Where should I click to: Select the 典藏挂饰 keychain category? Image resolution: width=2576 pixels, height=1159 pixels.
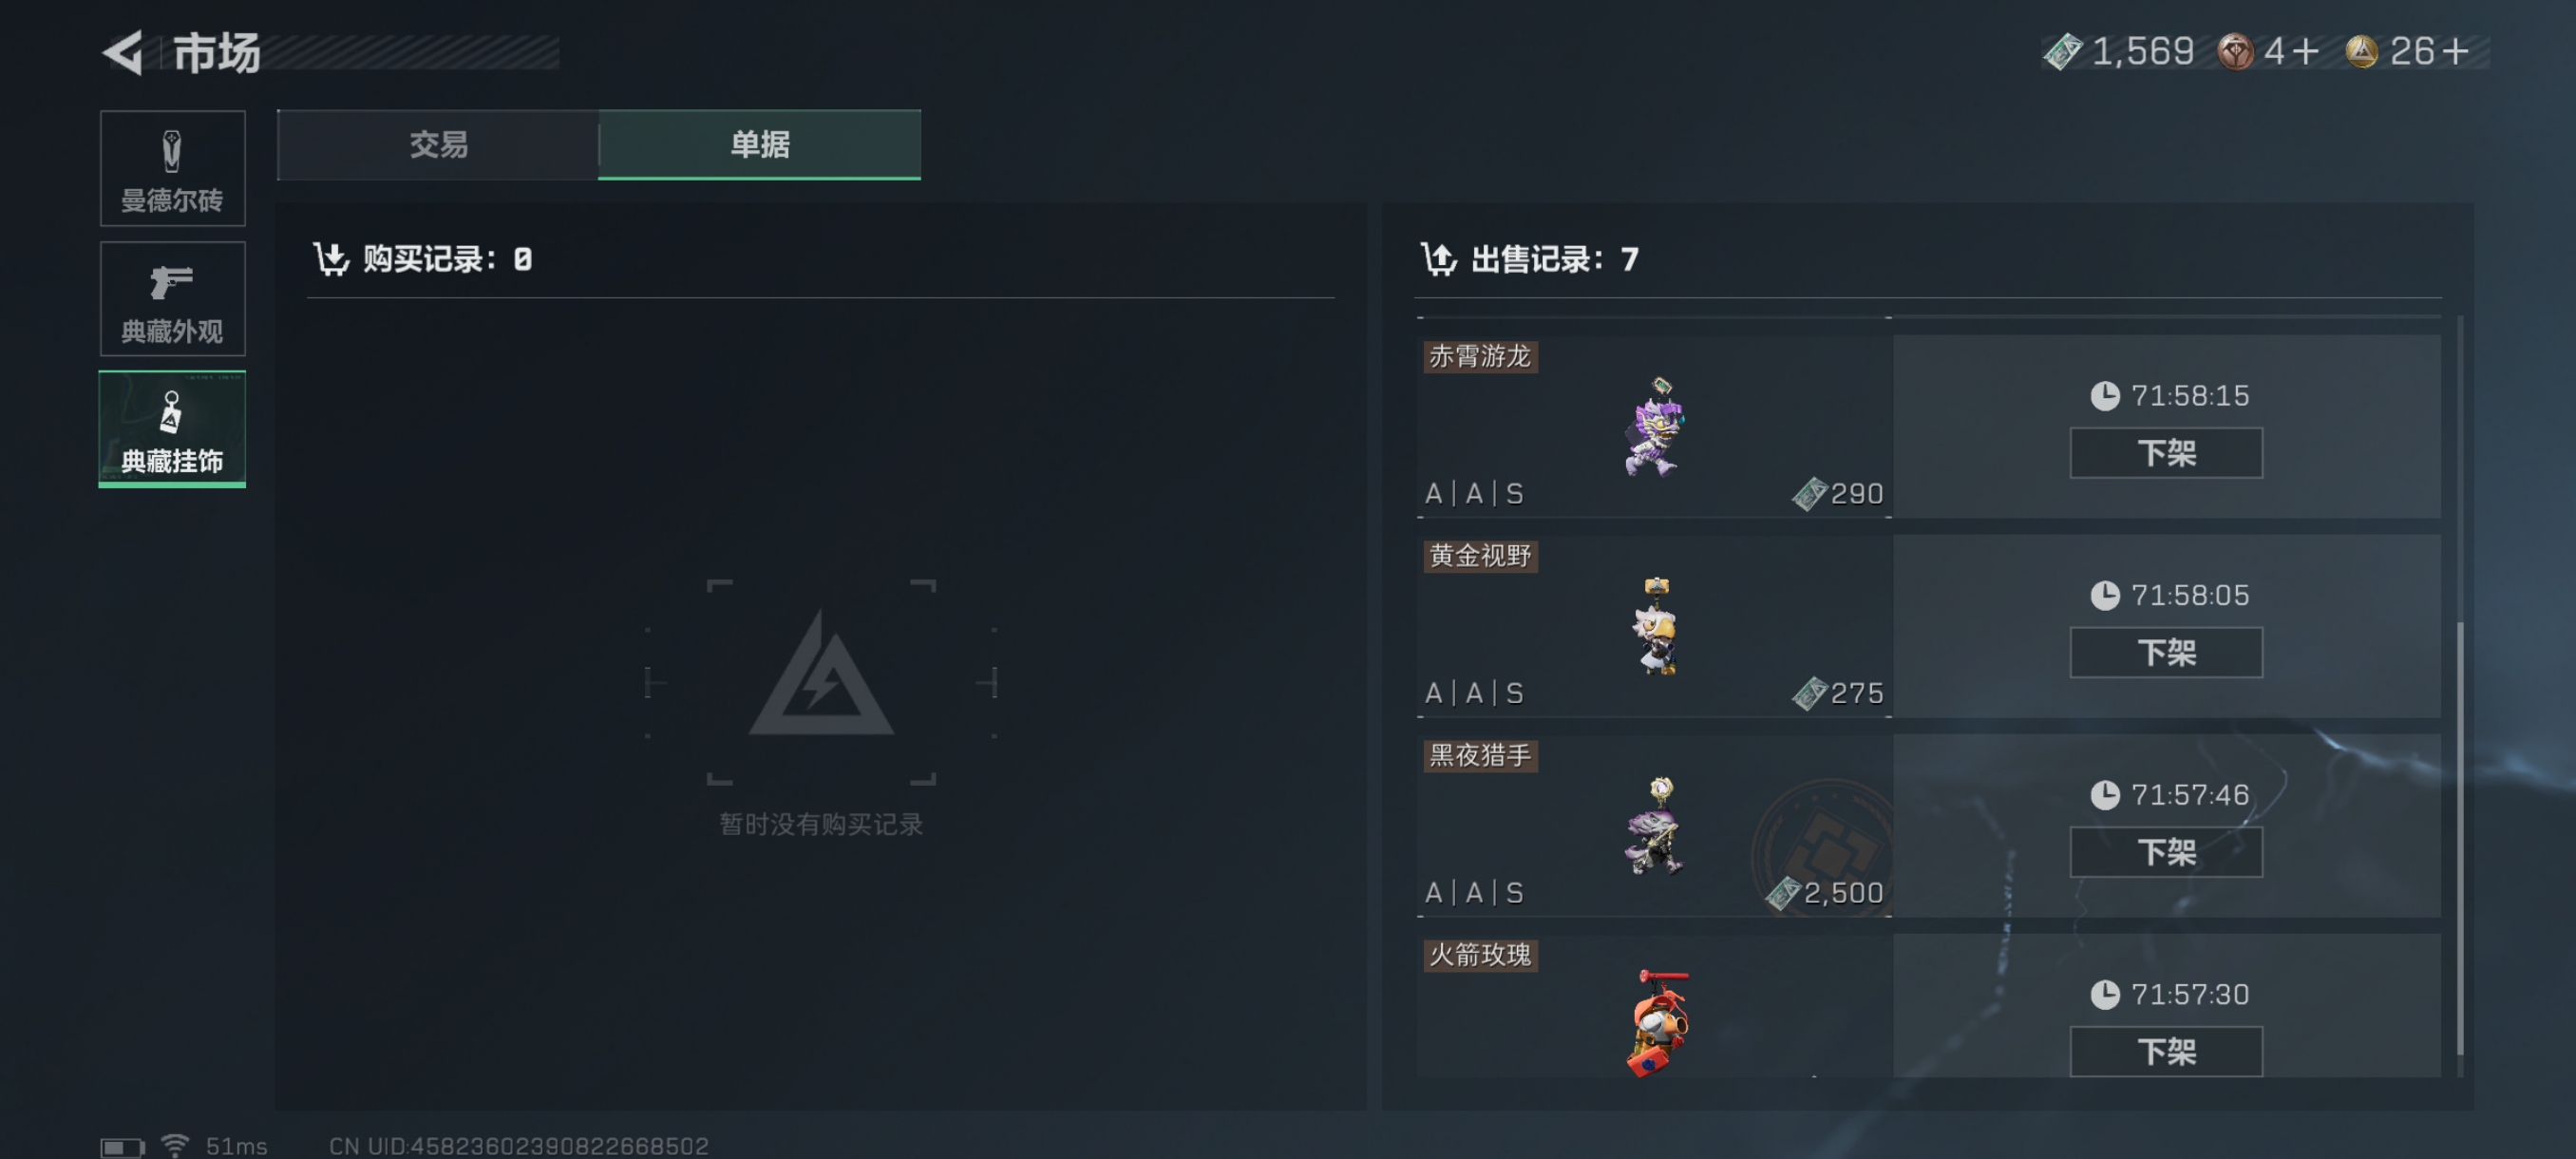(x=172, y=429)
